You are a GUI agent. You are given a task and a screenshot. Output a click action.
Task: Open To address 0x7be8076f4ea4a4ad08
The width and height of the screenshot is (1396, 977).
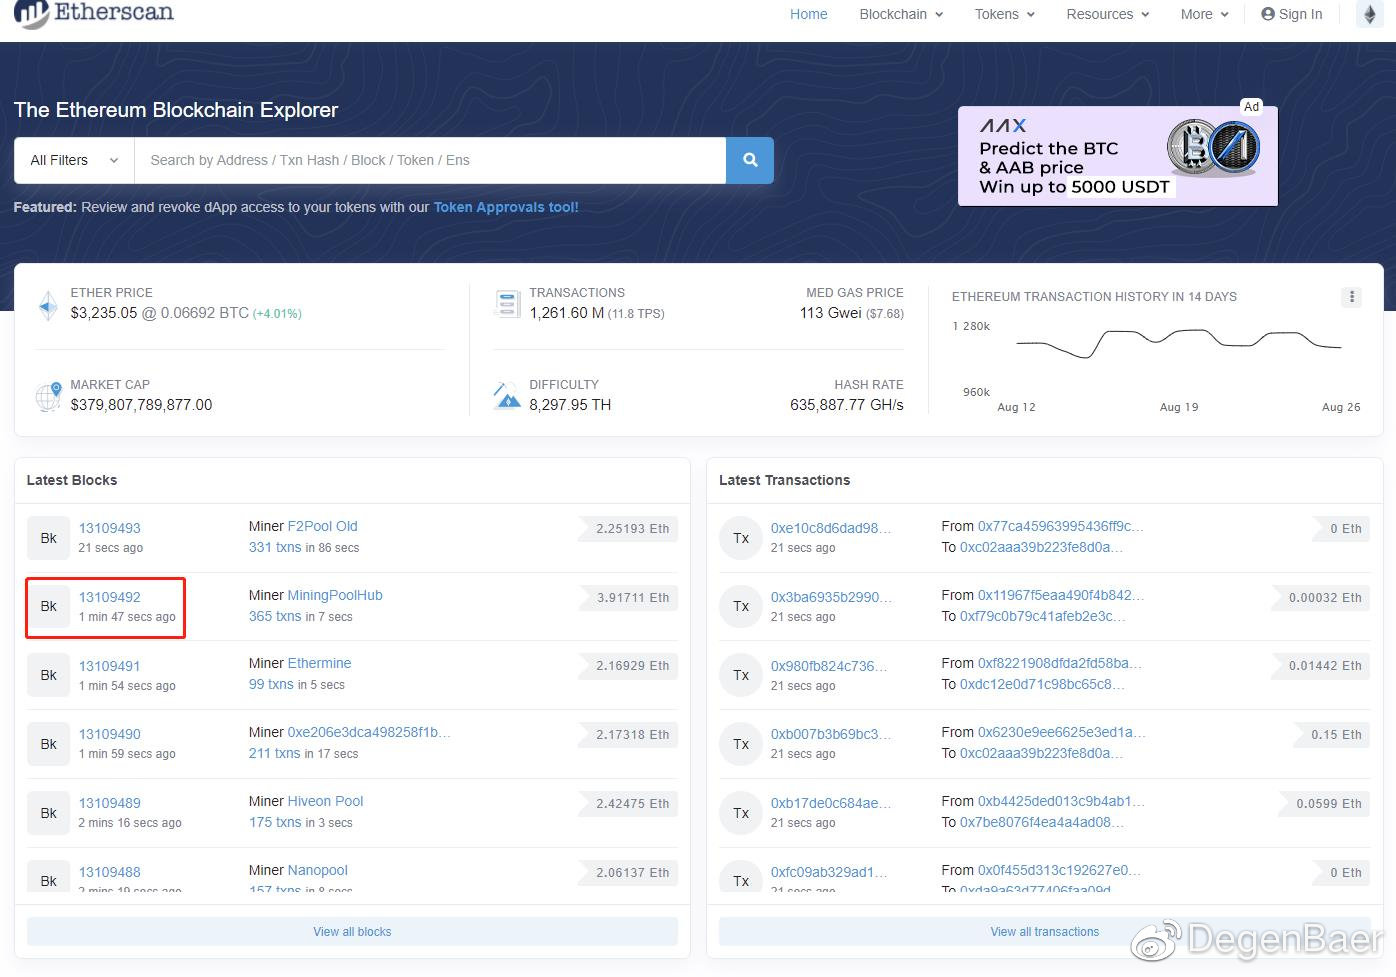pos(1042,822)
